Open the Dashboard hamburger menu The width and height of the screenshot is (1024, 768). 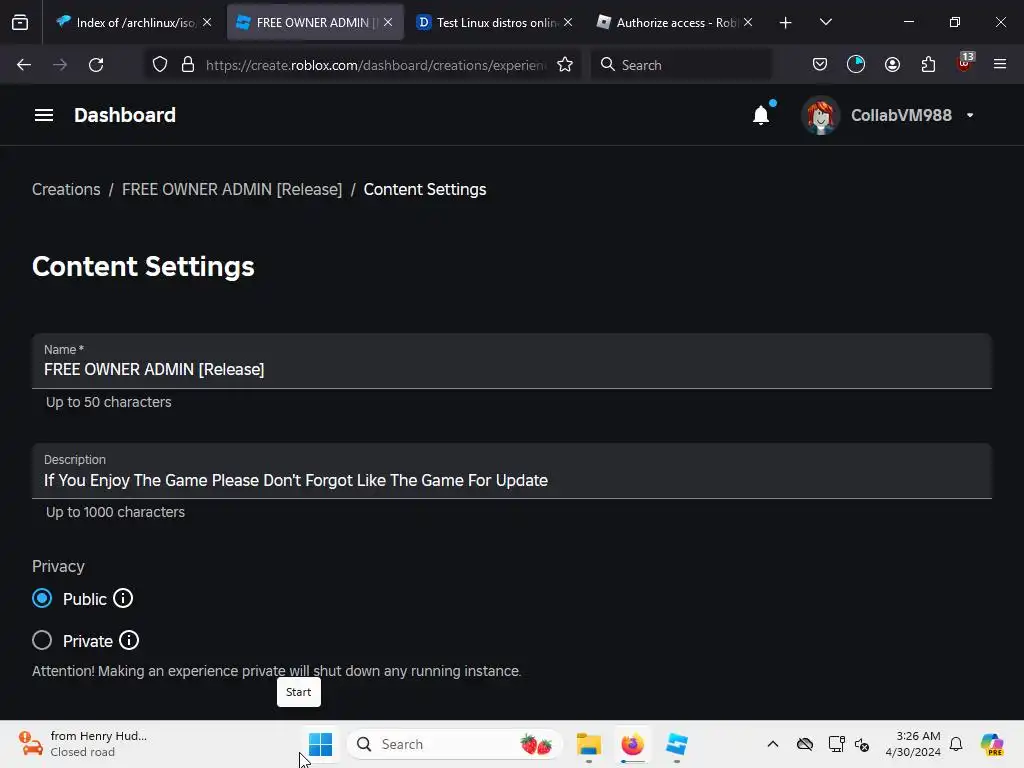(44, 116)
